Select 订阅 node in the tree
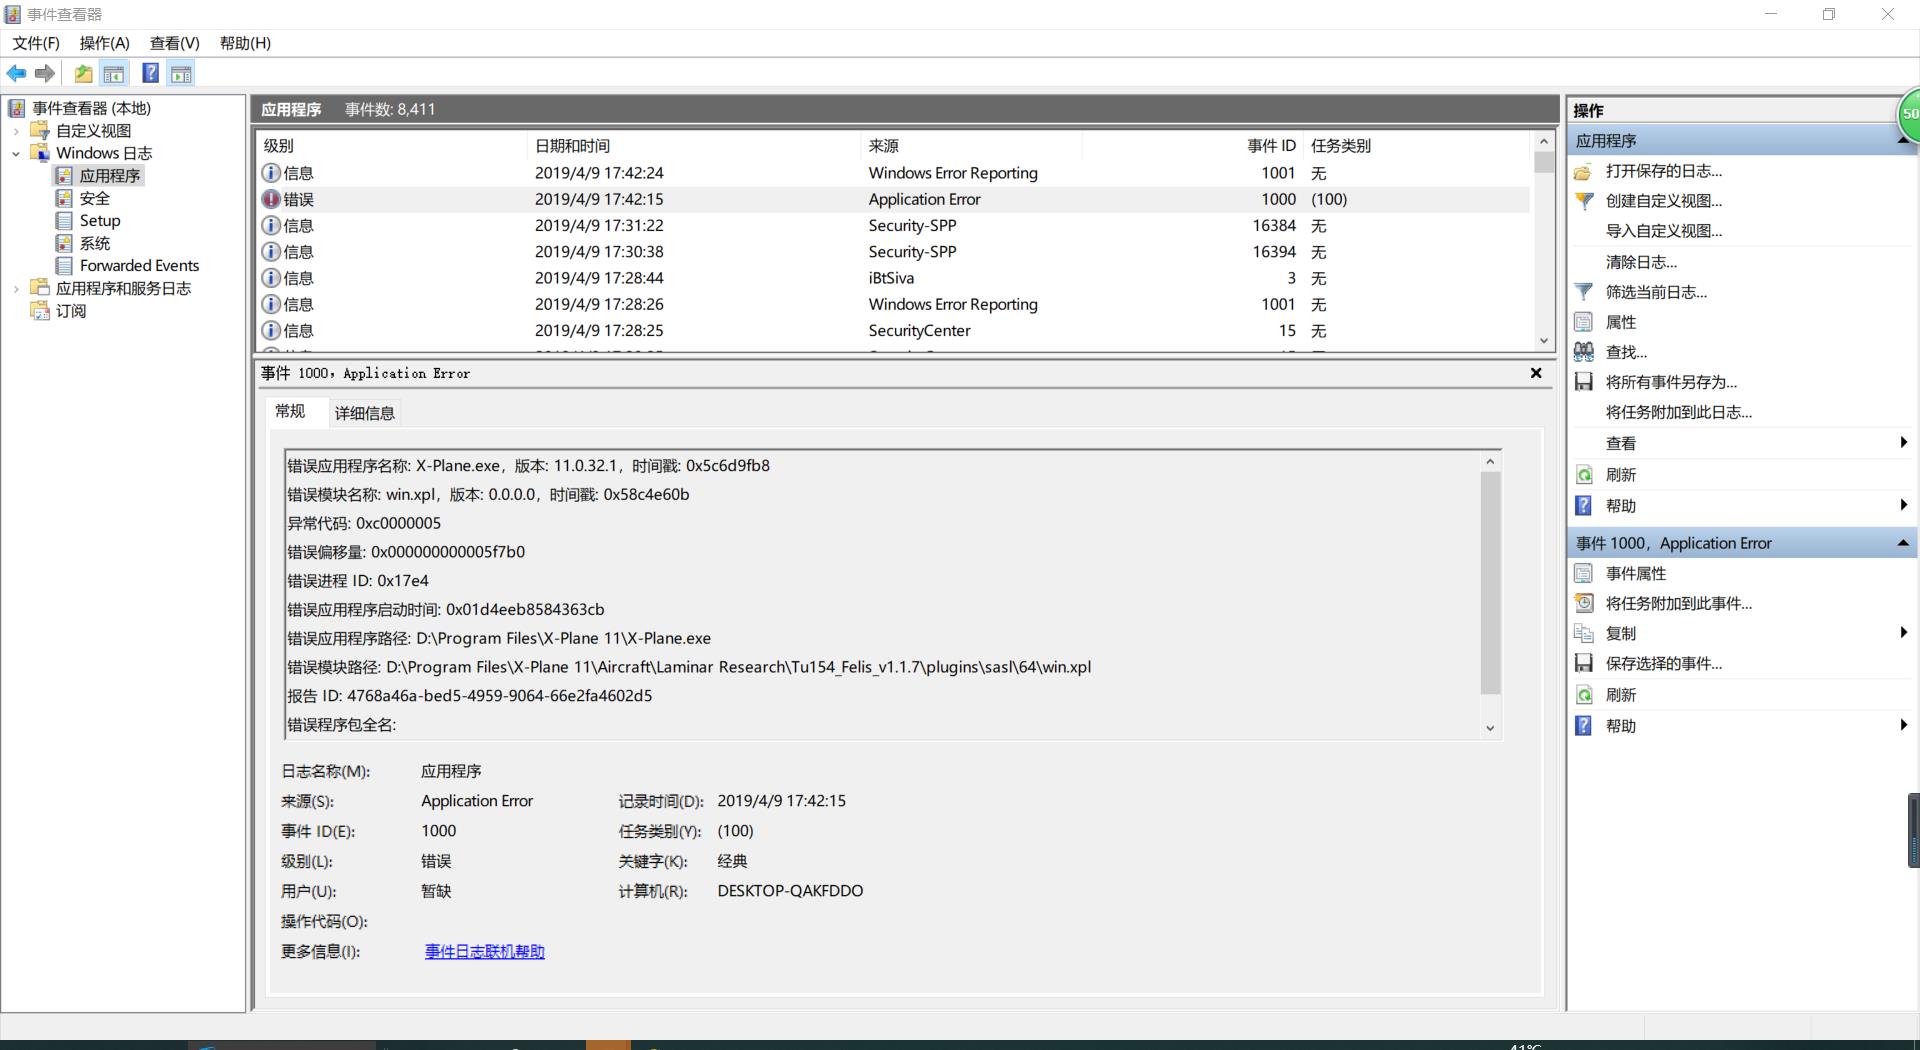1920x1050 pixels. 70,310
